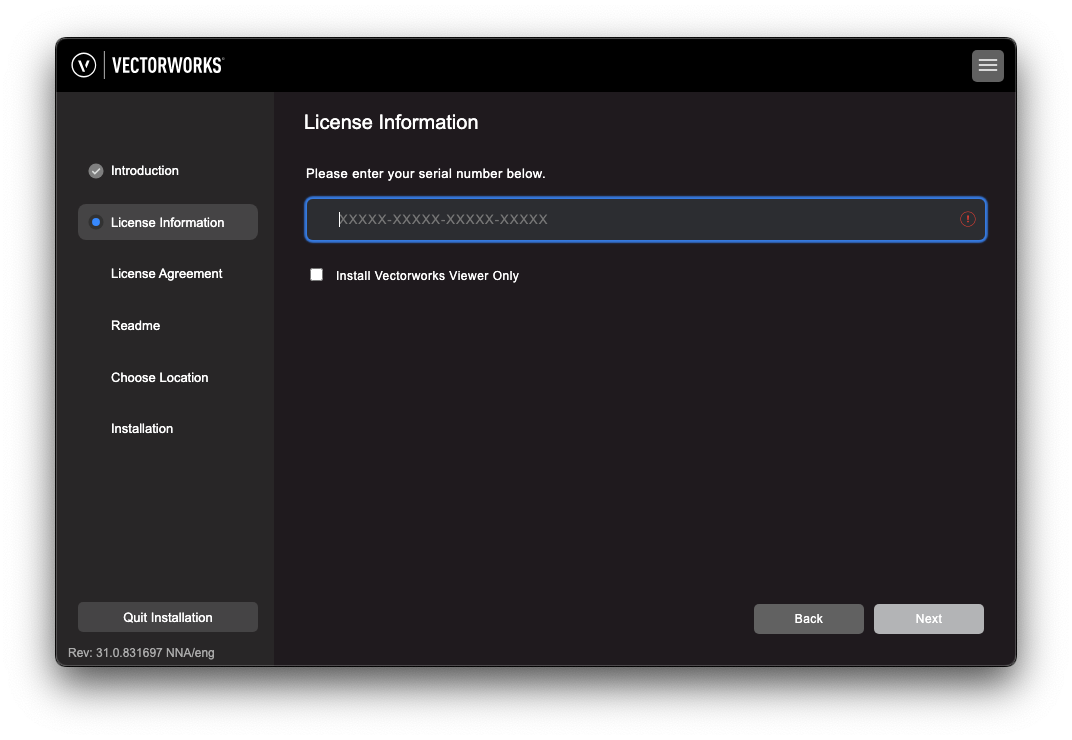Select the Readme step in sidebar
This screenshot has width=1072, height=740.
[135, 326]
